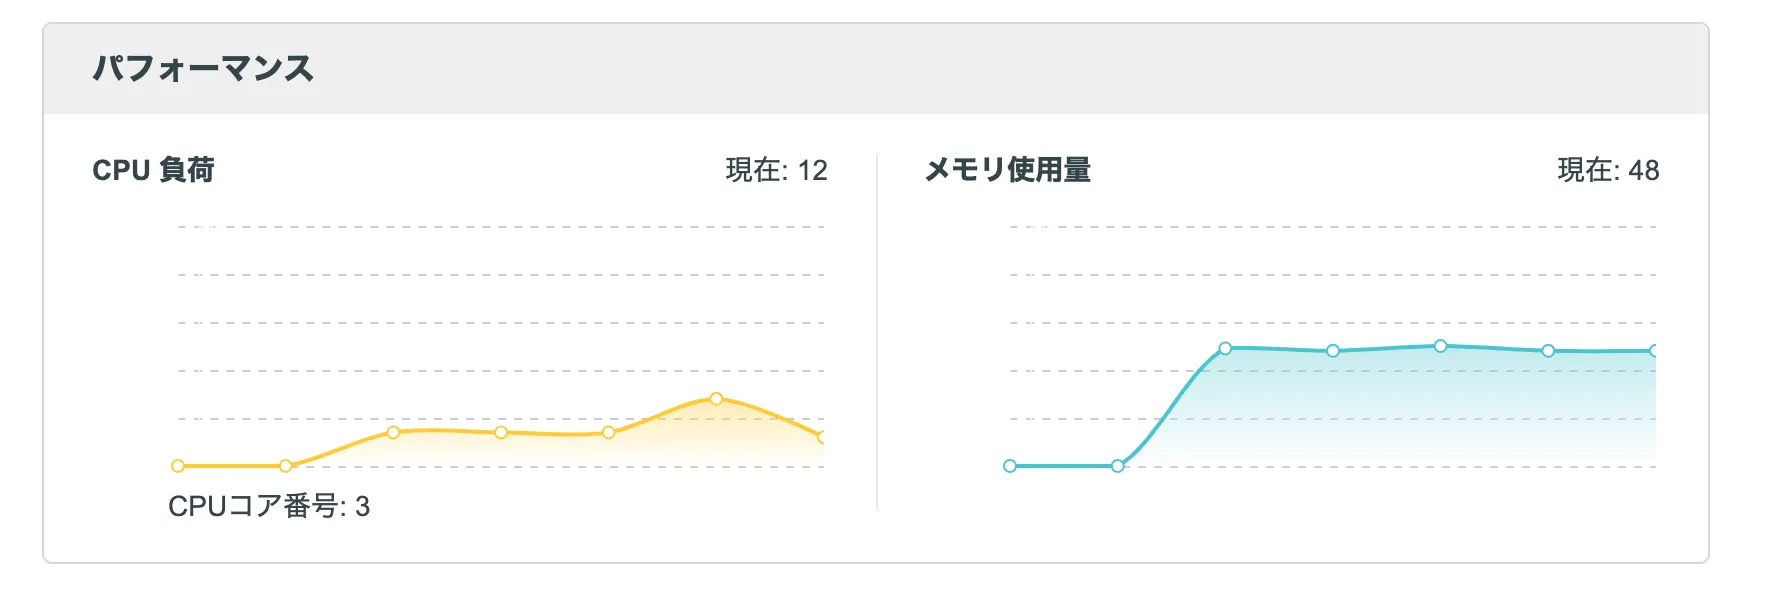Image resolution: width=1776 pixels, height=598 pixels.
Task: Click the memory 現在: 48 value label
Action: [x=1608, y=170]
